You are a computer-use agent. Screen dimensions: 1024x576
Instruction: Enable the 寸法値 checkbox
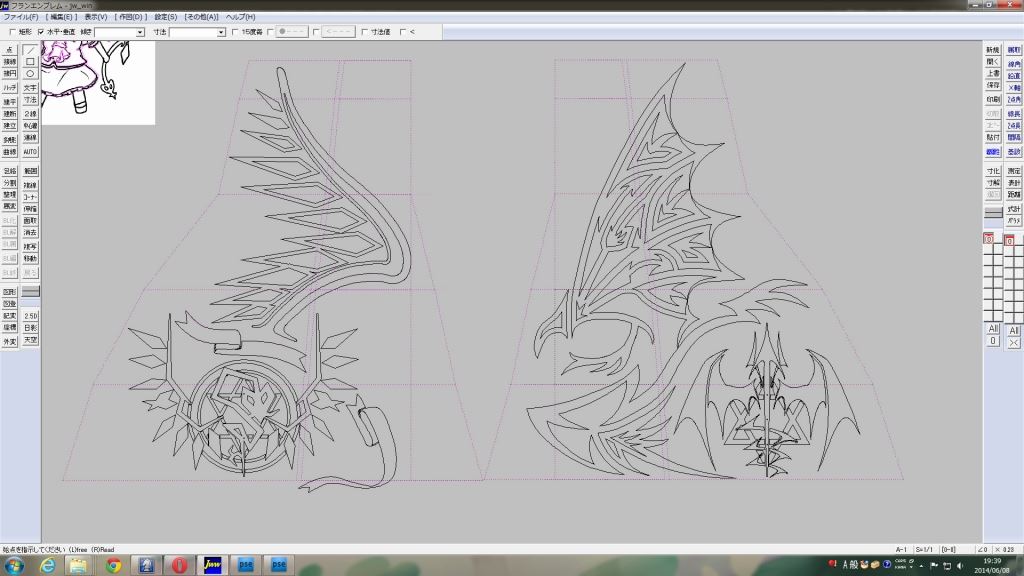[x=364, y=31]
